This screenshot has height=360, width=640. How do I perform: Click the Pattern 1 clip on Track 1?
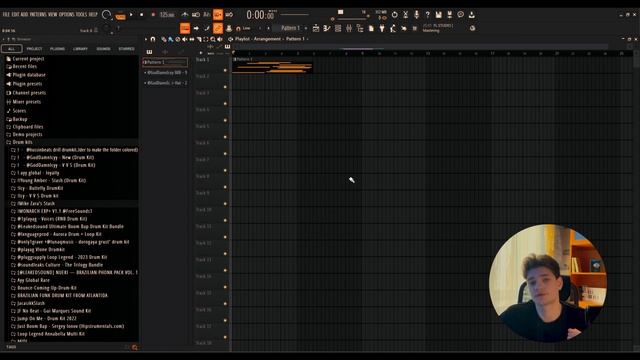click(x=272, y=65)
